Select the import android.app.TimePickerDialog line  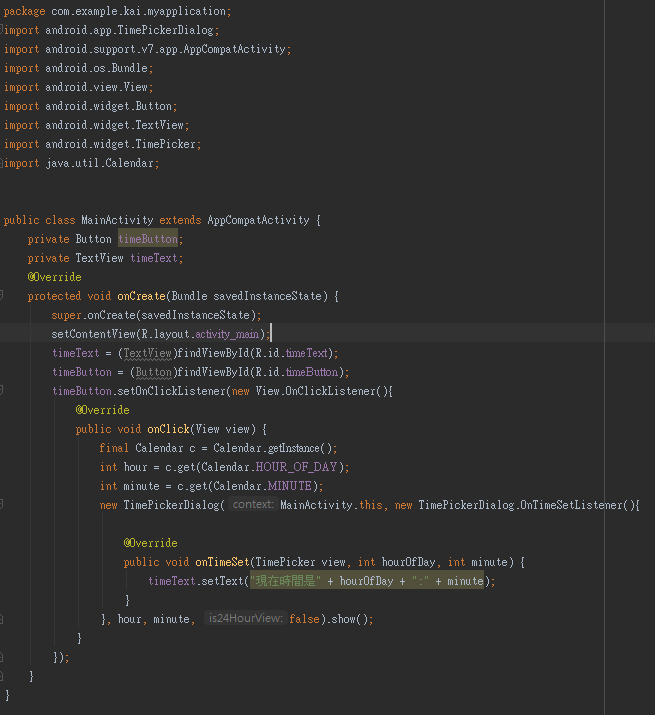(111, 30)
